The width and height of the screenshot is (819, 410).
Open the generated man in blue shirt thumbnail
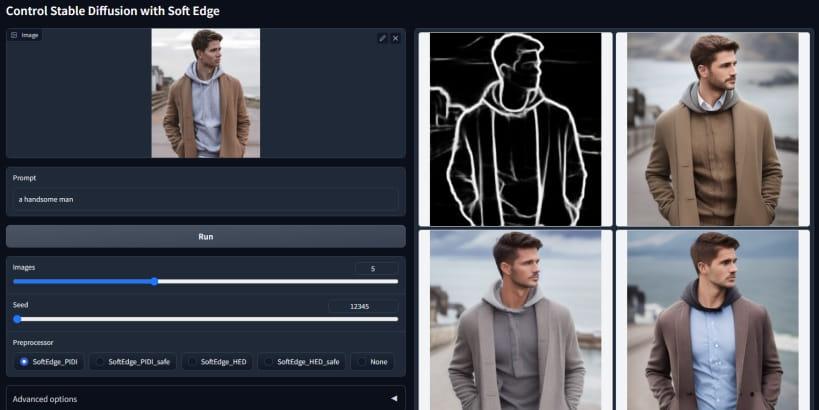(x=712, y=320)
